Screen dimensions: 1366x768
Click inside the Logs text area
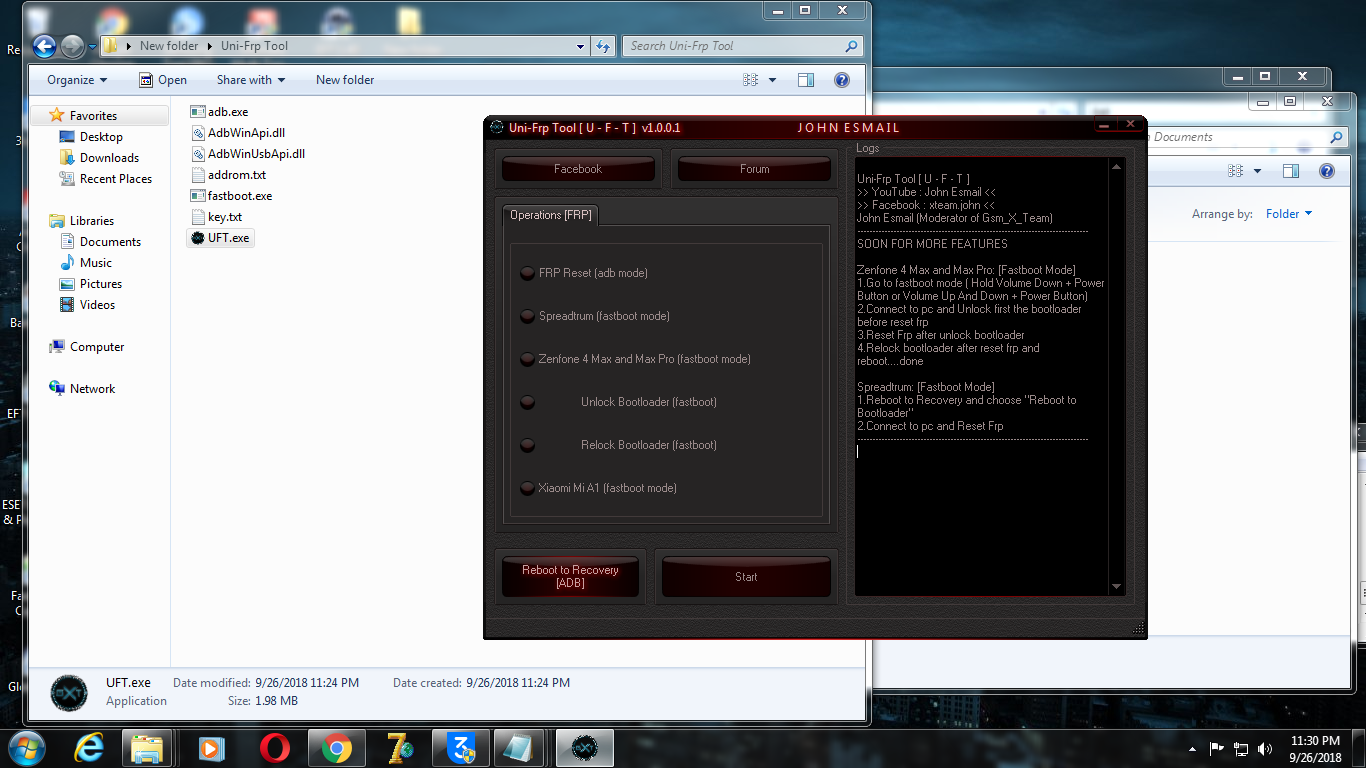point(981,376)
